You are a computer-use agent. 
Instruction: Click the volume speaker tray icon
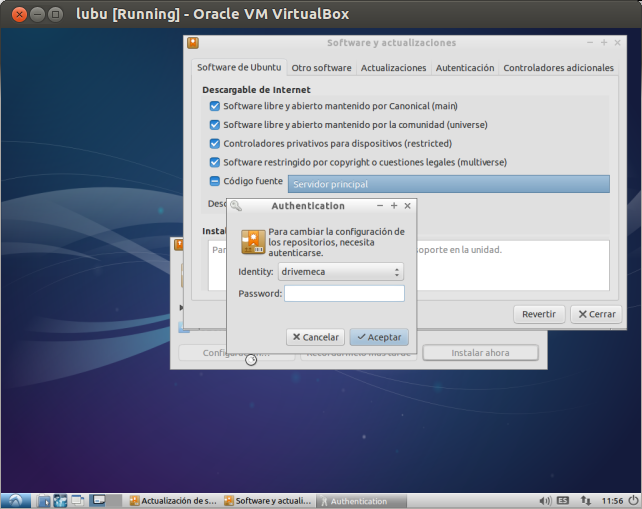coord(545,501)
